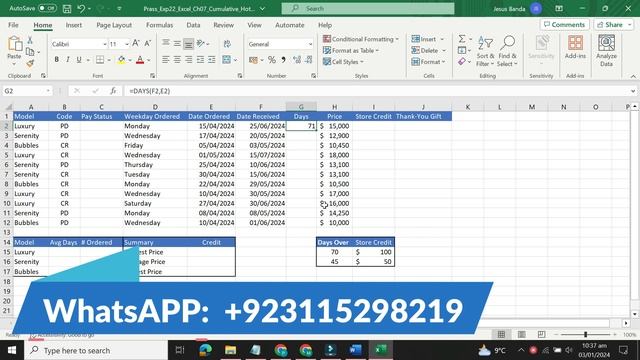Center text horizontally

pos(177,60)
